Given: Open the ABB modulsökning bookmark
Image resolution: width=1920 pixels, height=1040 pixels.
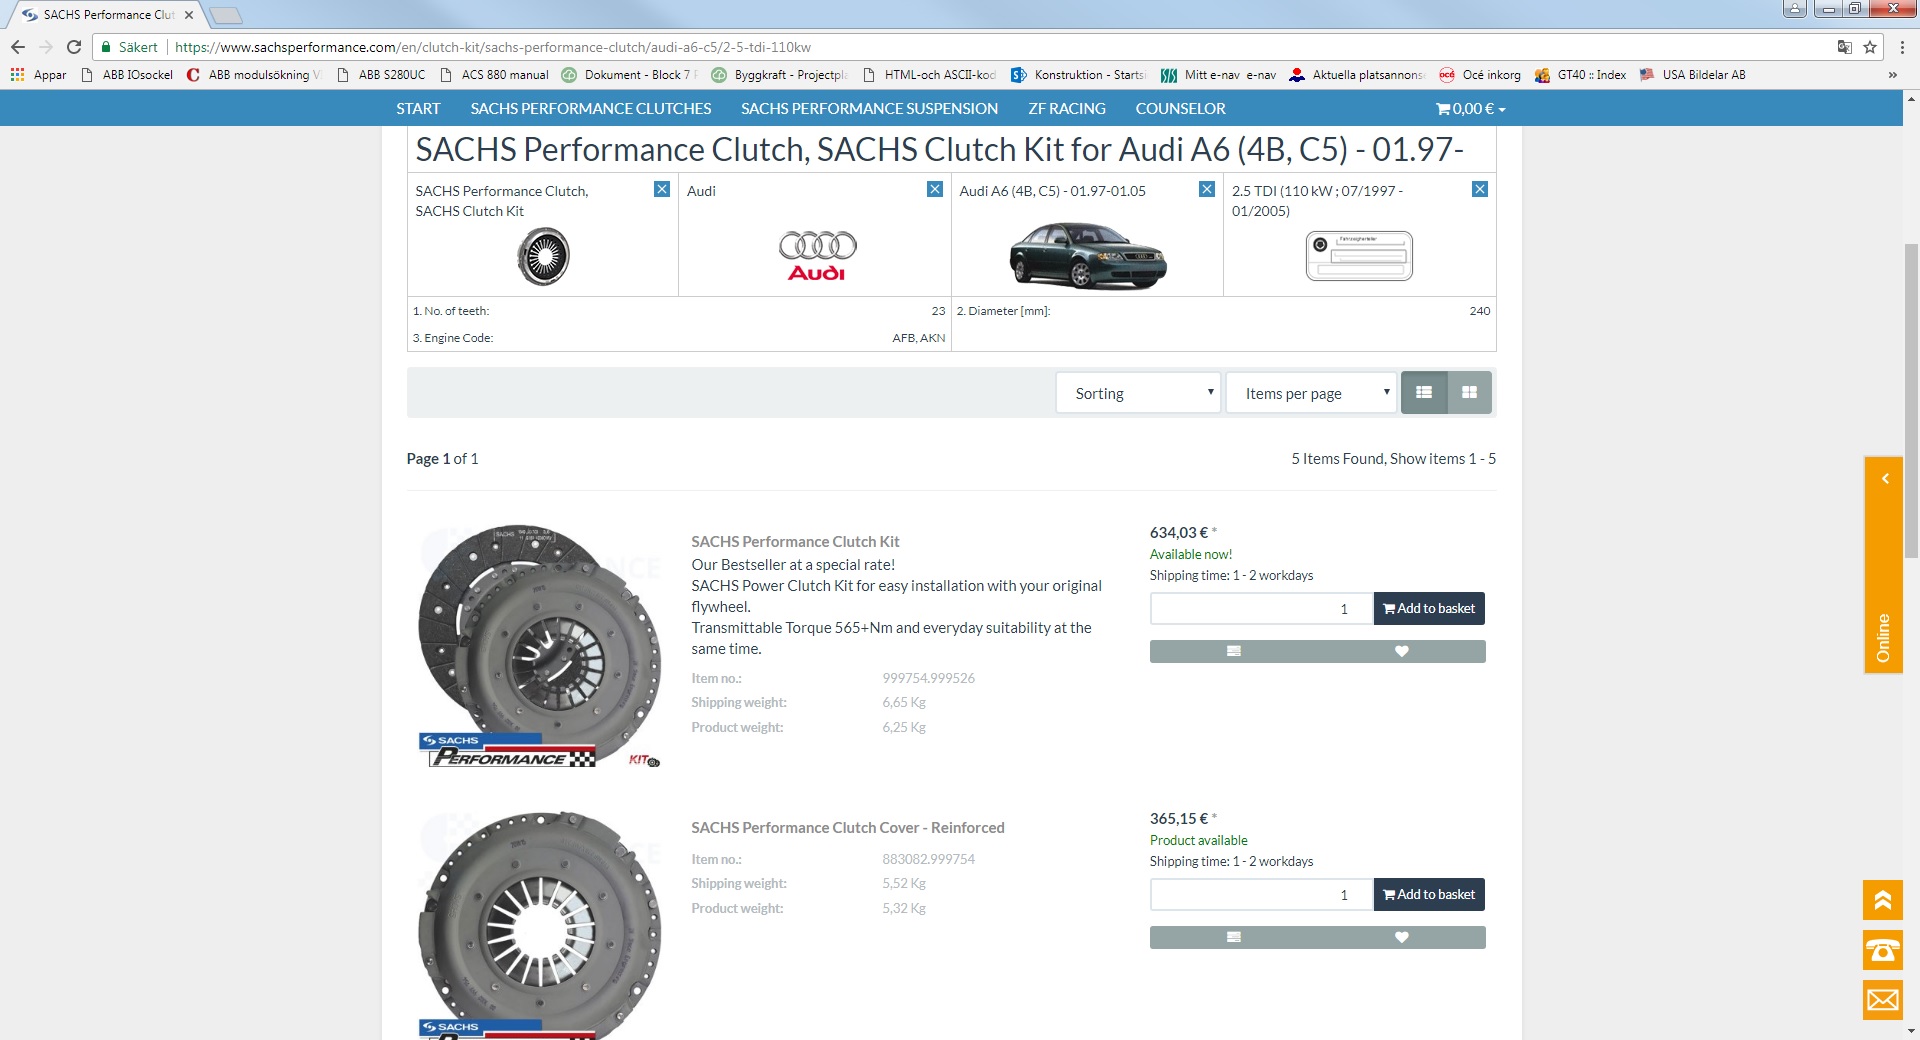Looking at the screenshot, I should tap(254, 75).
